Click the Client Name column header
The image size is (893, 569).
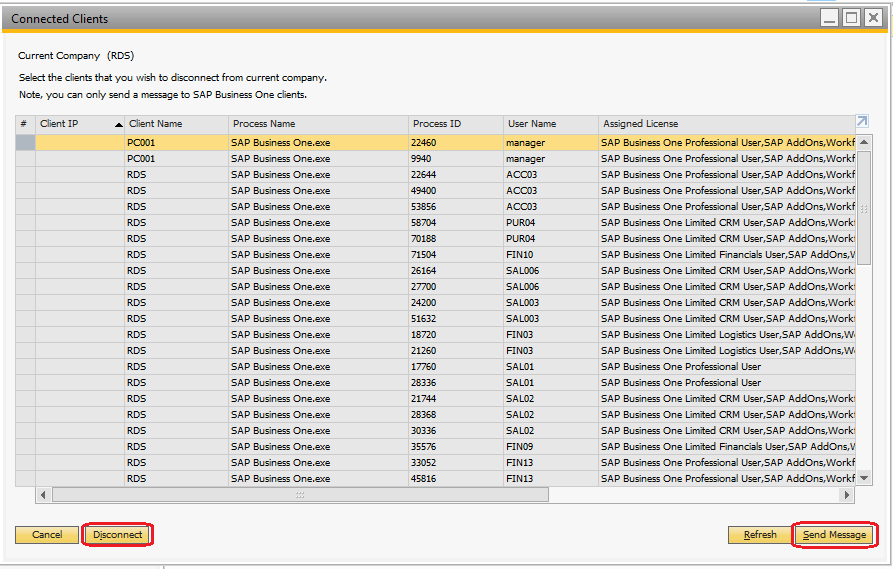pos(177,124)
